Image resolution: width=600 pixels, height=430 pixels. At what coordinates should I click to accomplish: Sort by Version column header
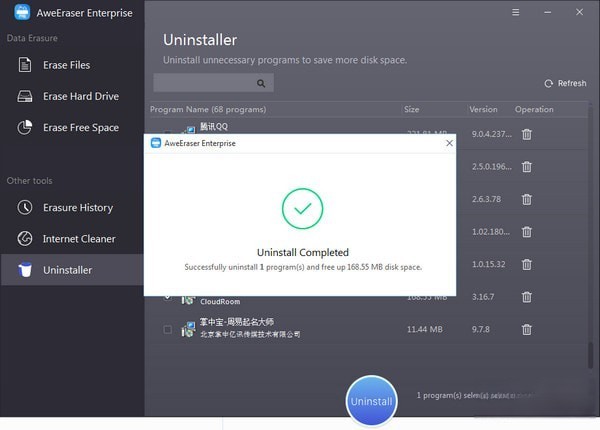pos(483,109)
